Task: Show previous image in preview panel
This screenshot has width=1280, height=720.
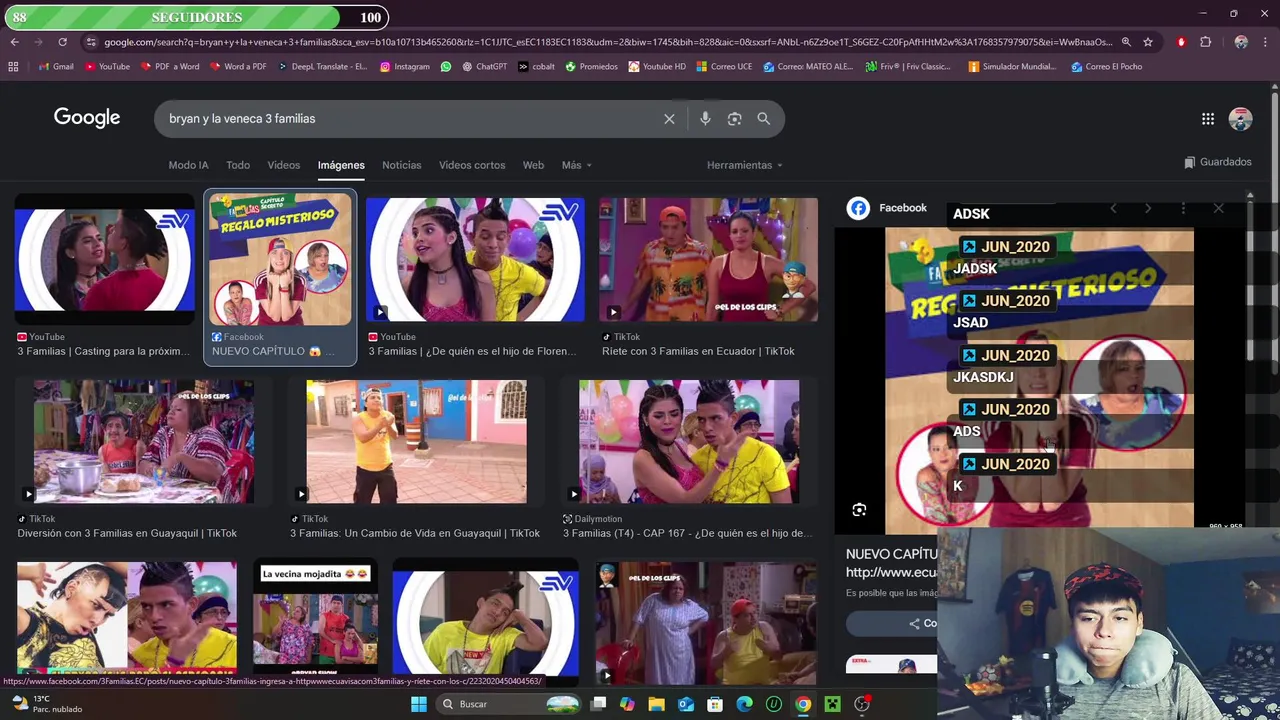Action: [1113, 208]
